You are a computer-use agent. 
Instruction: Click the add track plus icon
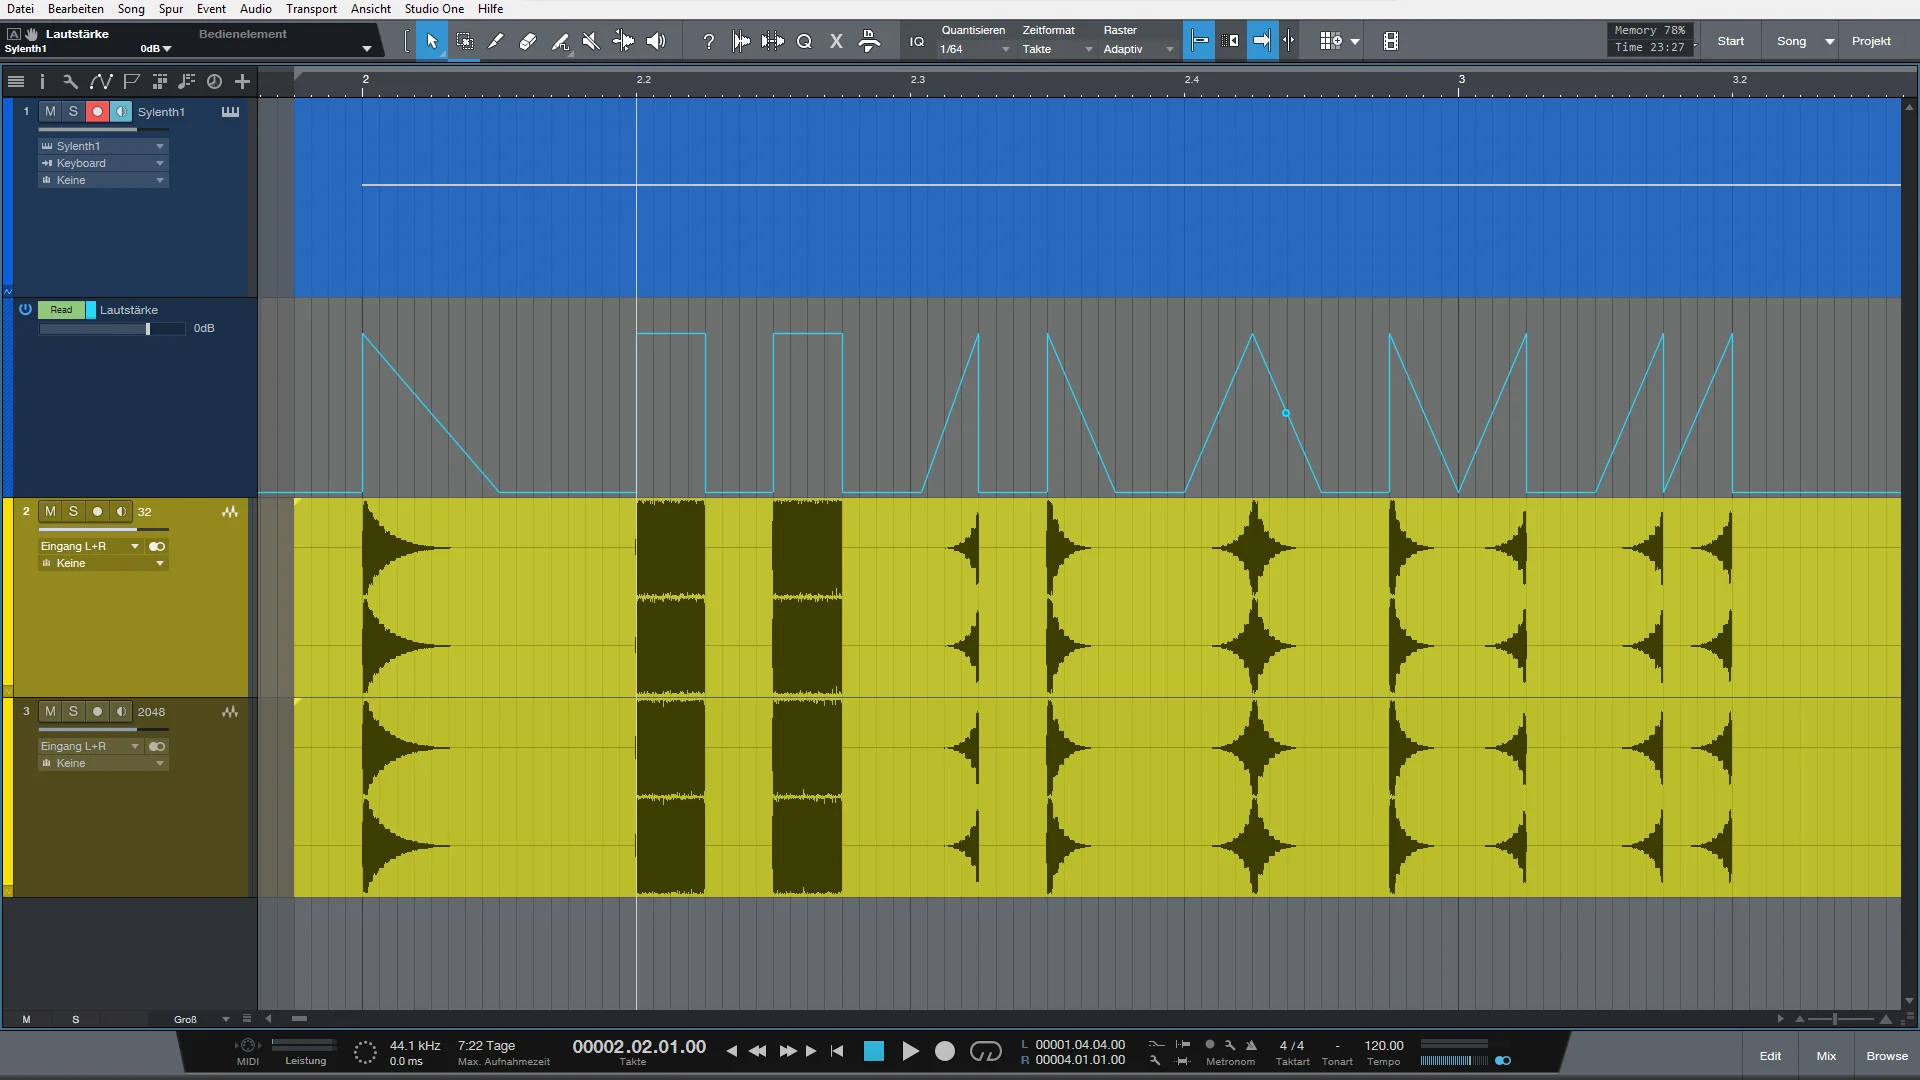pos(242,81)
